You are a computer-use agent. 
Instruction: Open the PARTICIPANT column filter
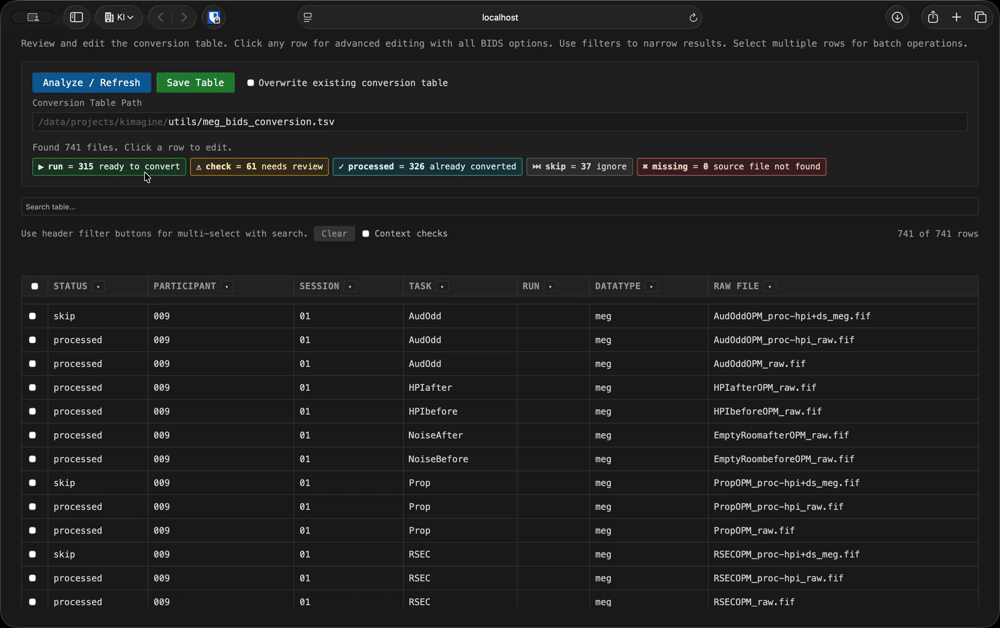tap(227, 286)
